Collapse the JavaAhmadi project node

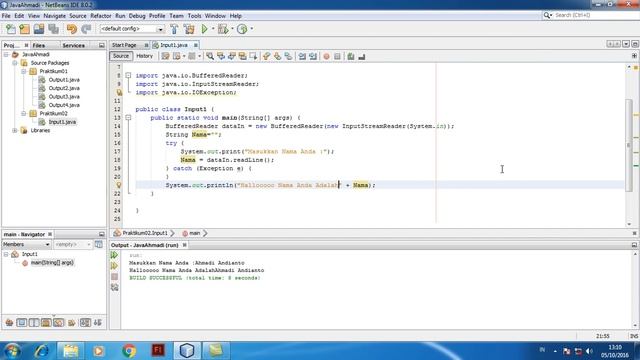6,54
